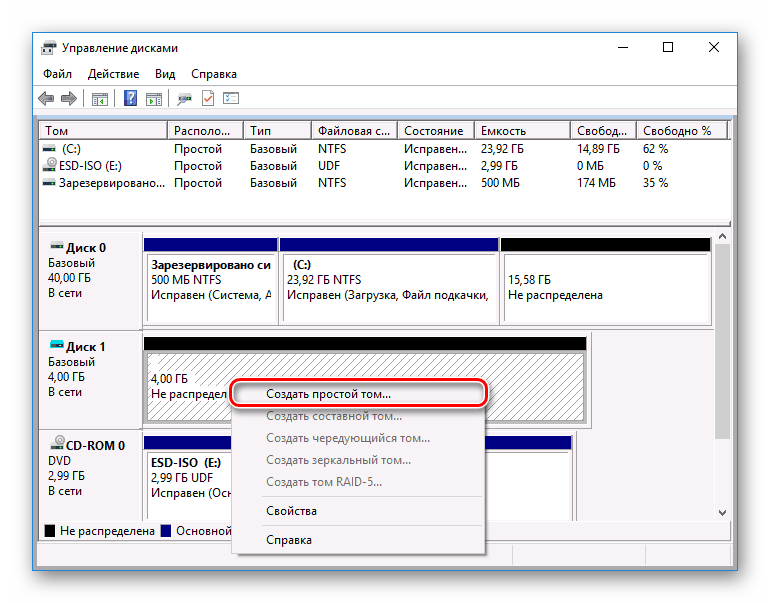The width and height of the screenshot is (770, 603).
Task: Select the ESD-ISO (E:) row in volume list
Action: [x=385, y=165]
